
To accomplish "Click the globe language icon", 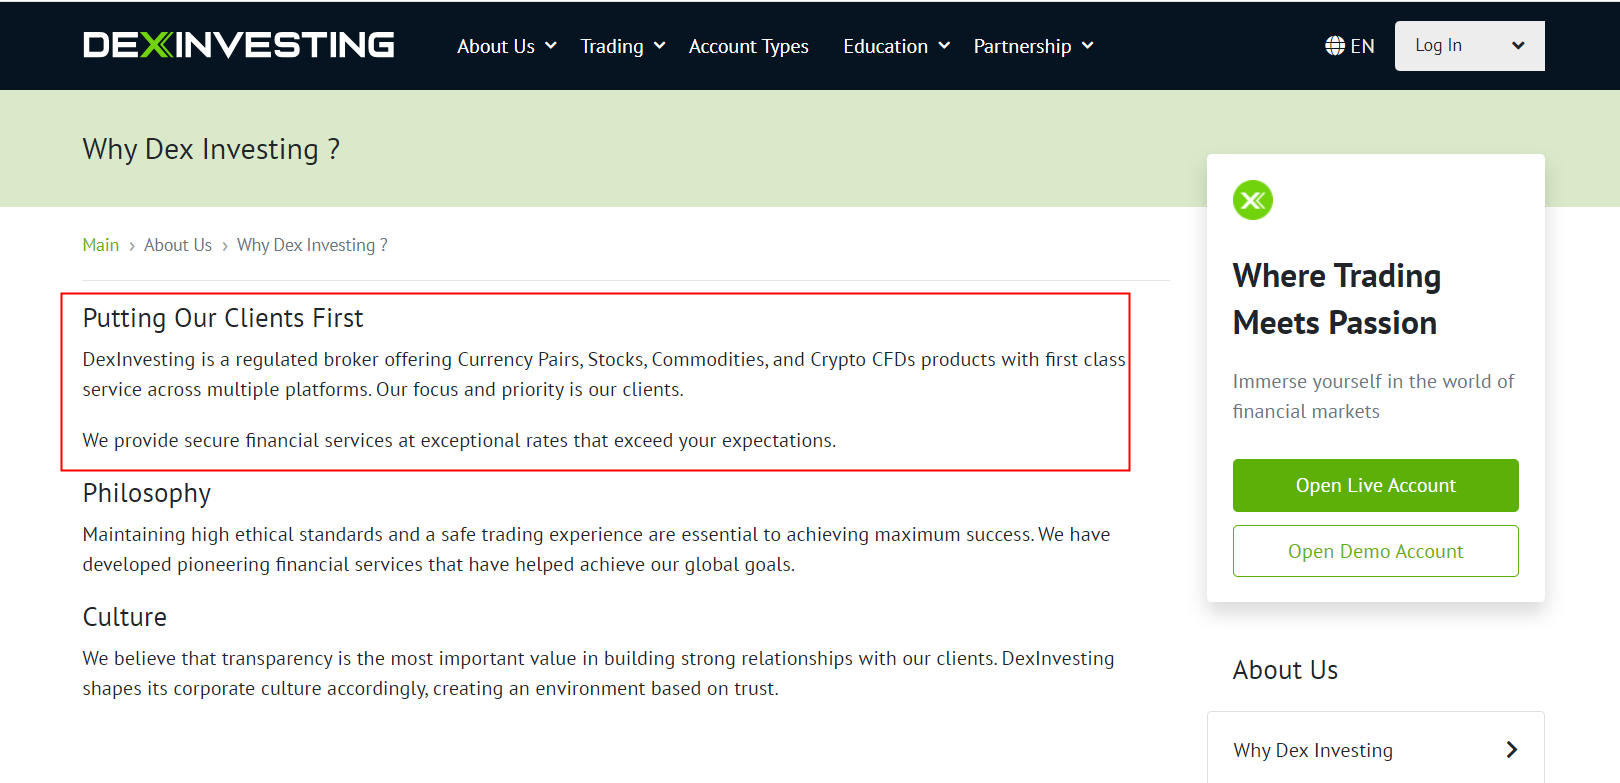I will (1334, 46).
